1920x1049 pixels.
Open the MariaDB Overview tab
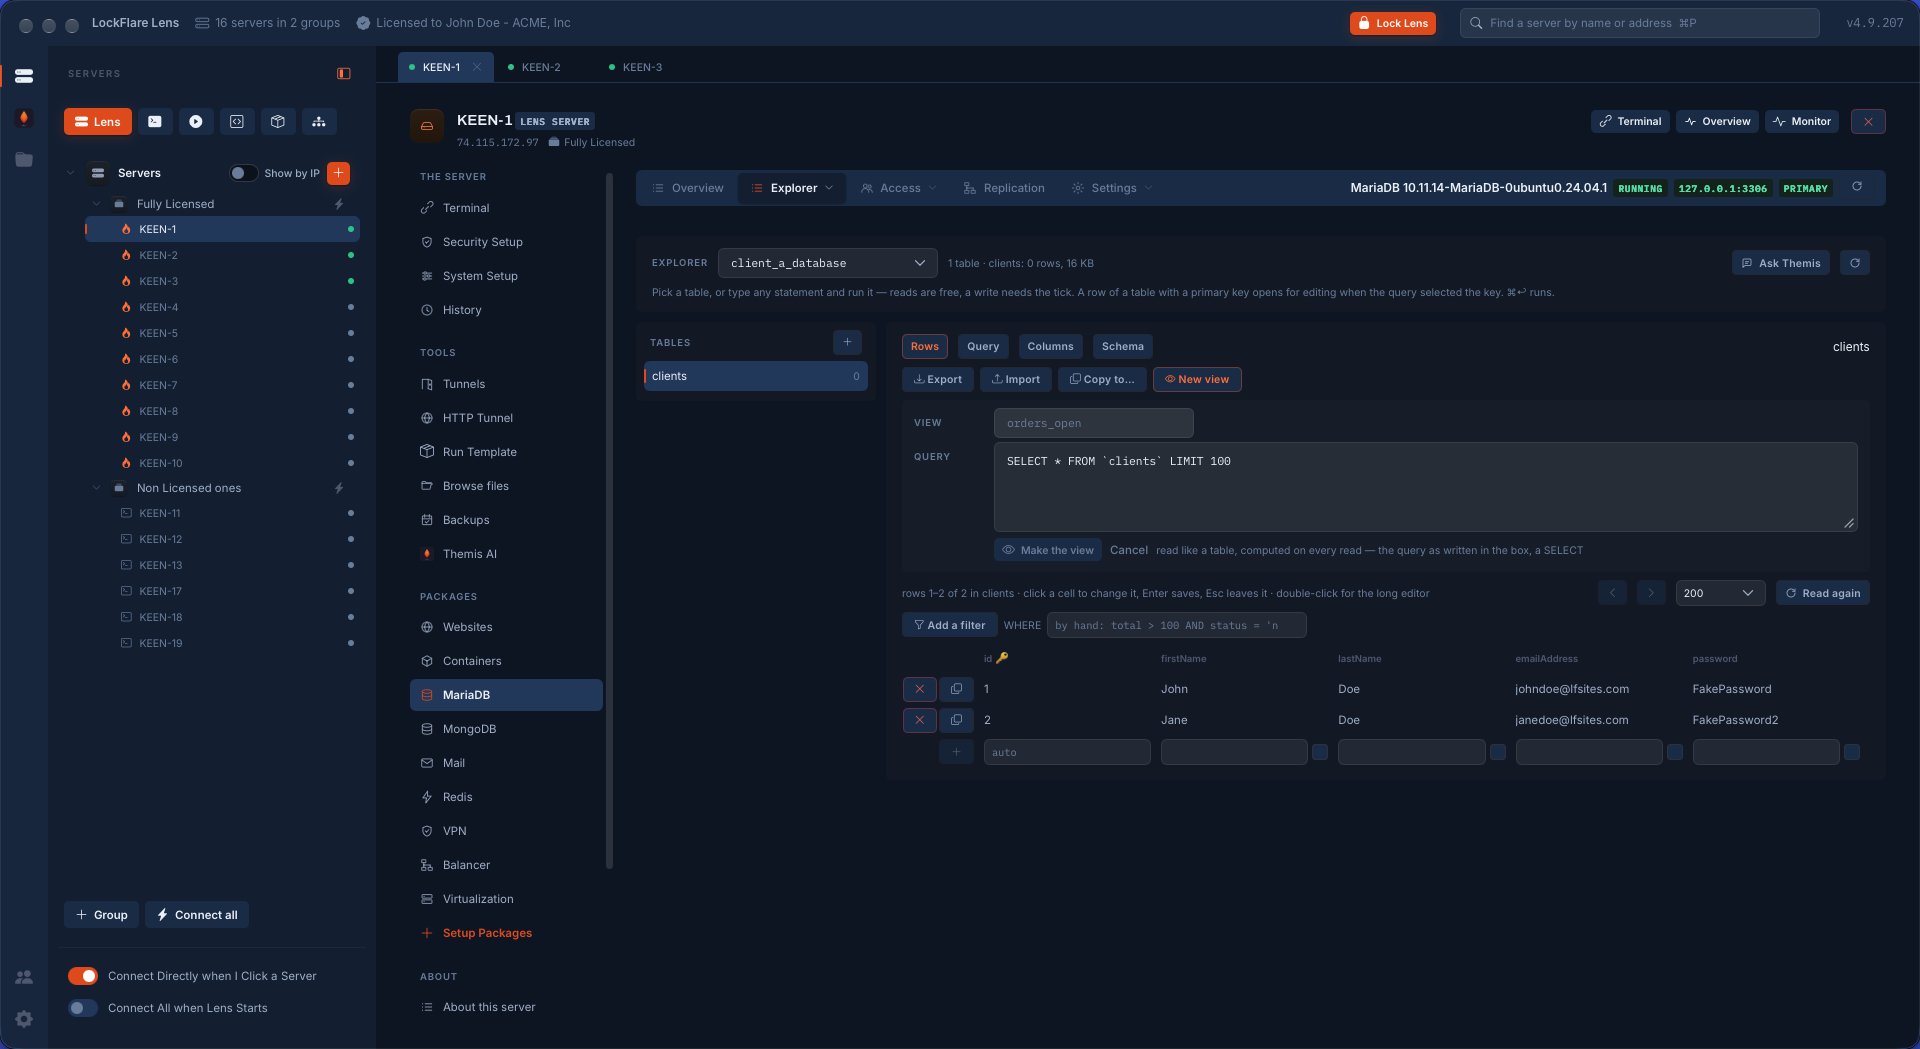tap(688, 188)
